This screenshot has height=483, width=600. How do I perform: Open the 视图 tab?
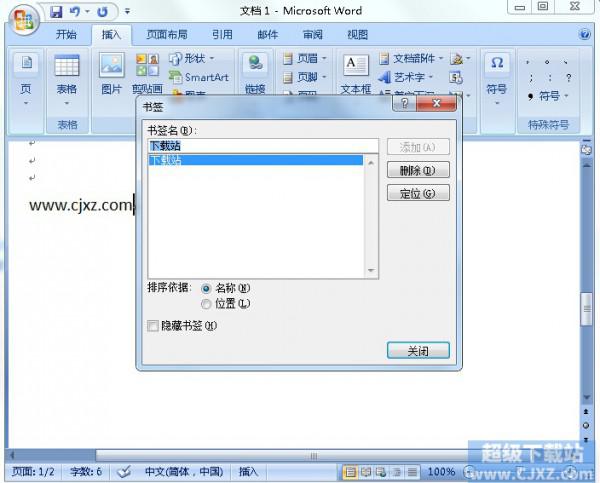[x=357, y=35]
